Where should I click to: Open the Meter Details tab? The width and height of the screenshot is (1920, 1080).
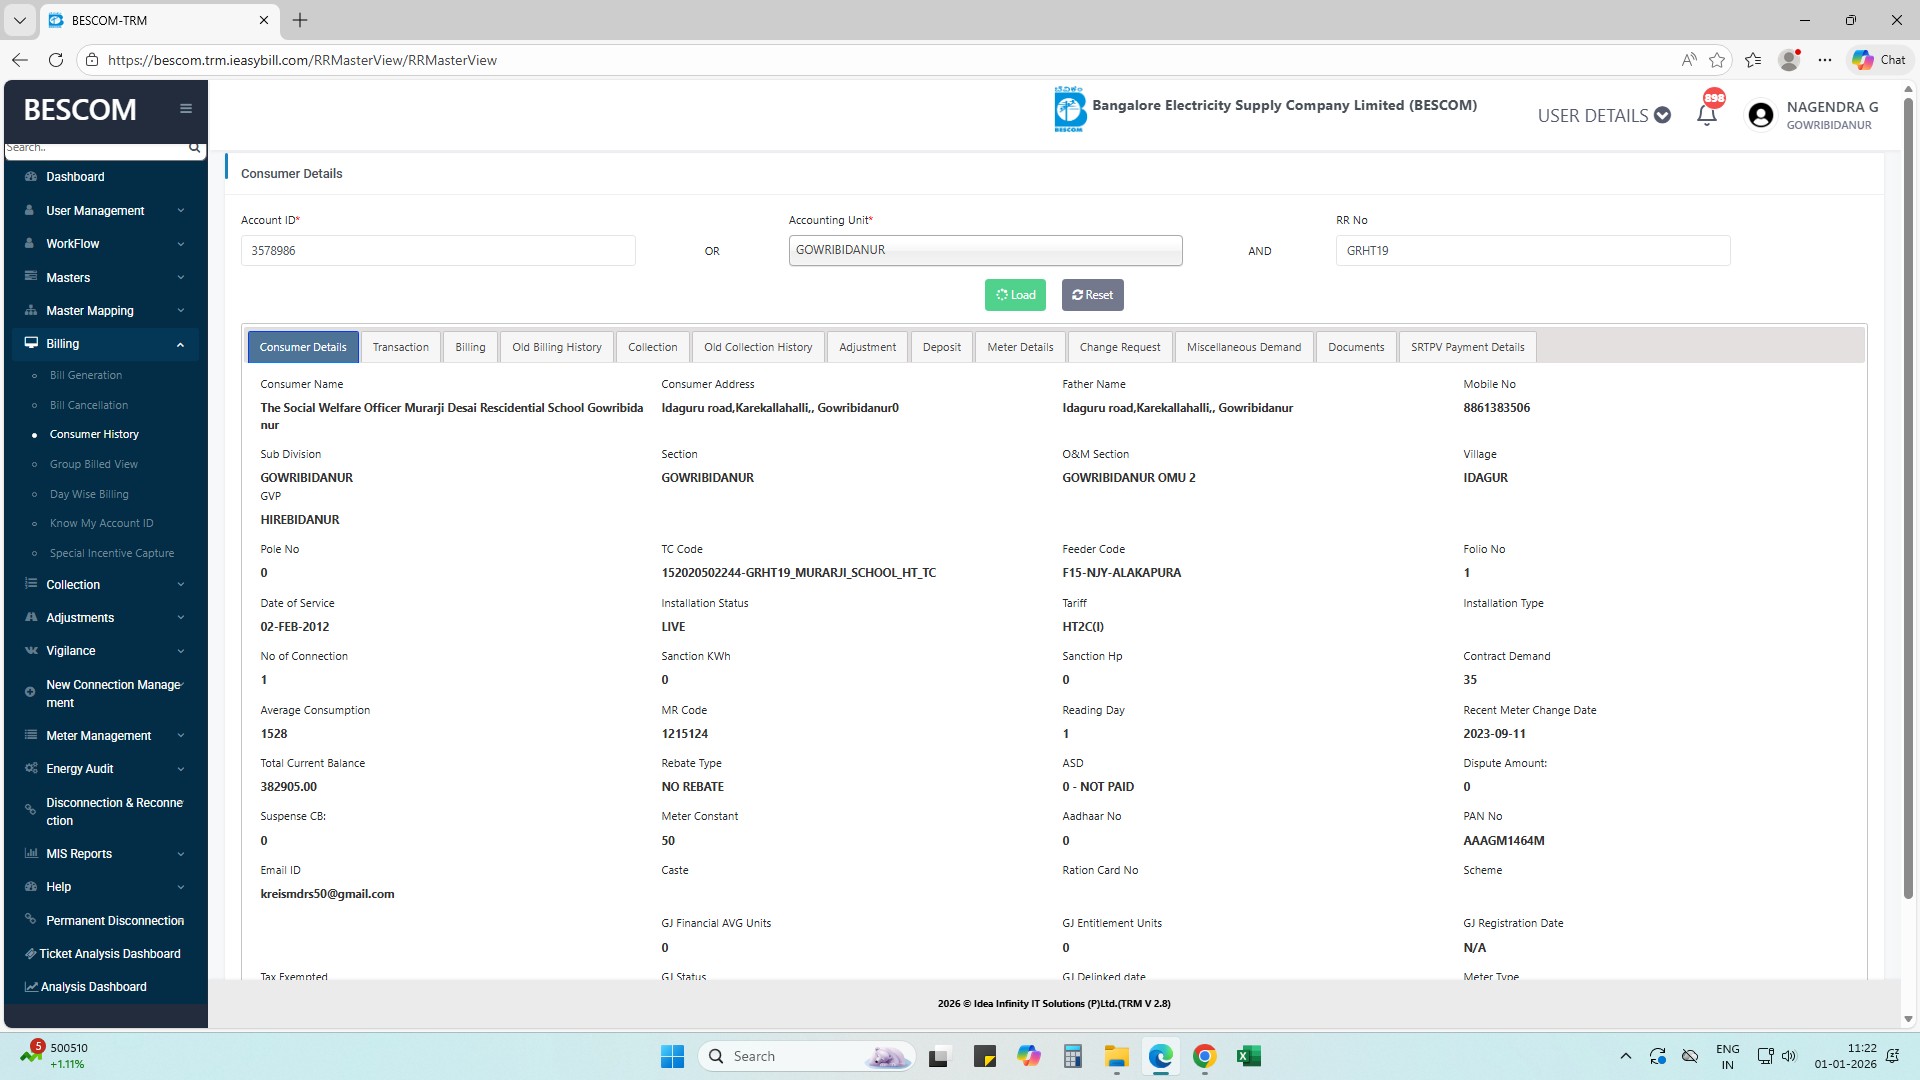(x=1020, y=347)
